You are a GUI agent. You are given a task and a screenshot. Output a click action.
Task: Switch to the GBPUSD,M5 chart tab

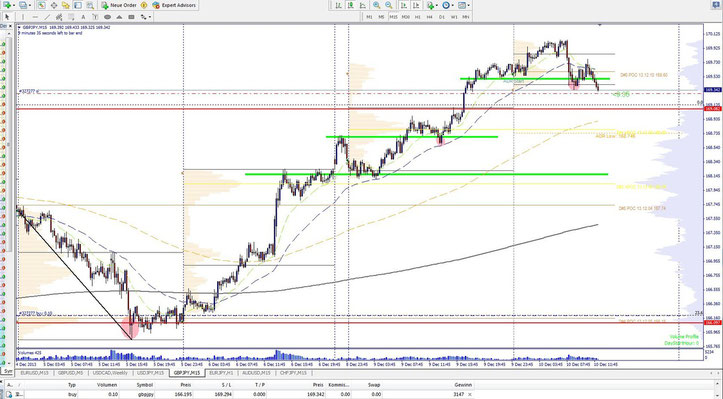(71, 373)
